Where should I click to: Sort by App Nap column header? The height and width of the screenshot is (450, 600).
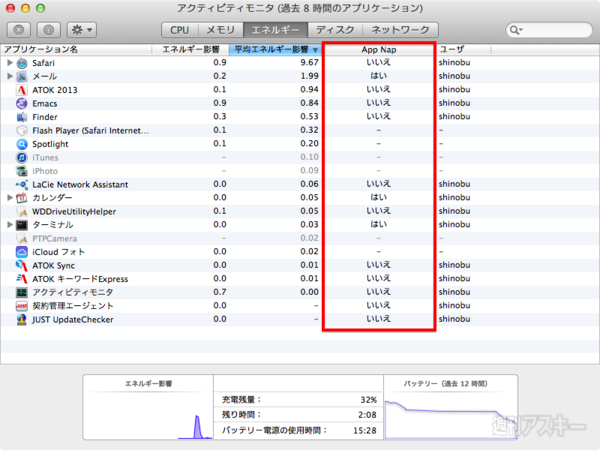point(379,49)
